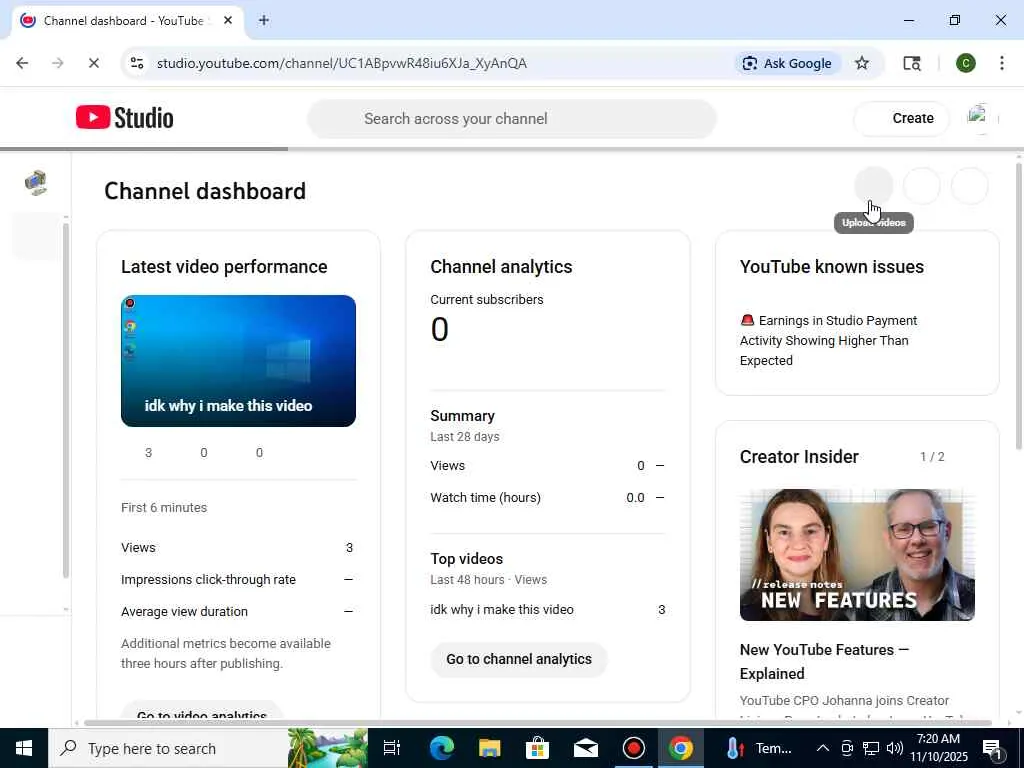Click the Creator Insider card title

[x=799, y=456]
